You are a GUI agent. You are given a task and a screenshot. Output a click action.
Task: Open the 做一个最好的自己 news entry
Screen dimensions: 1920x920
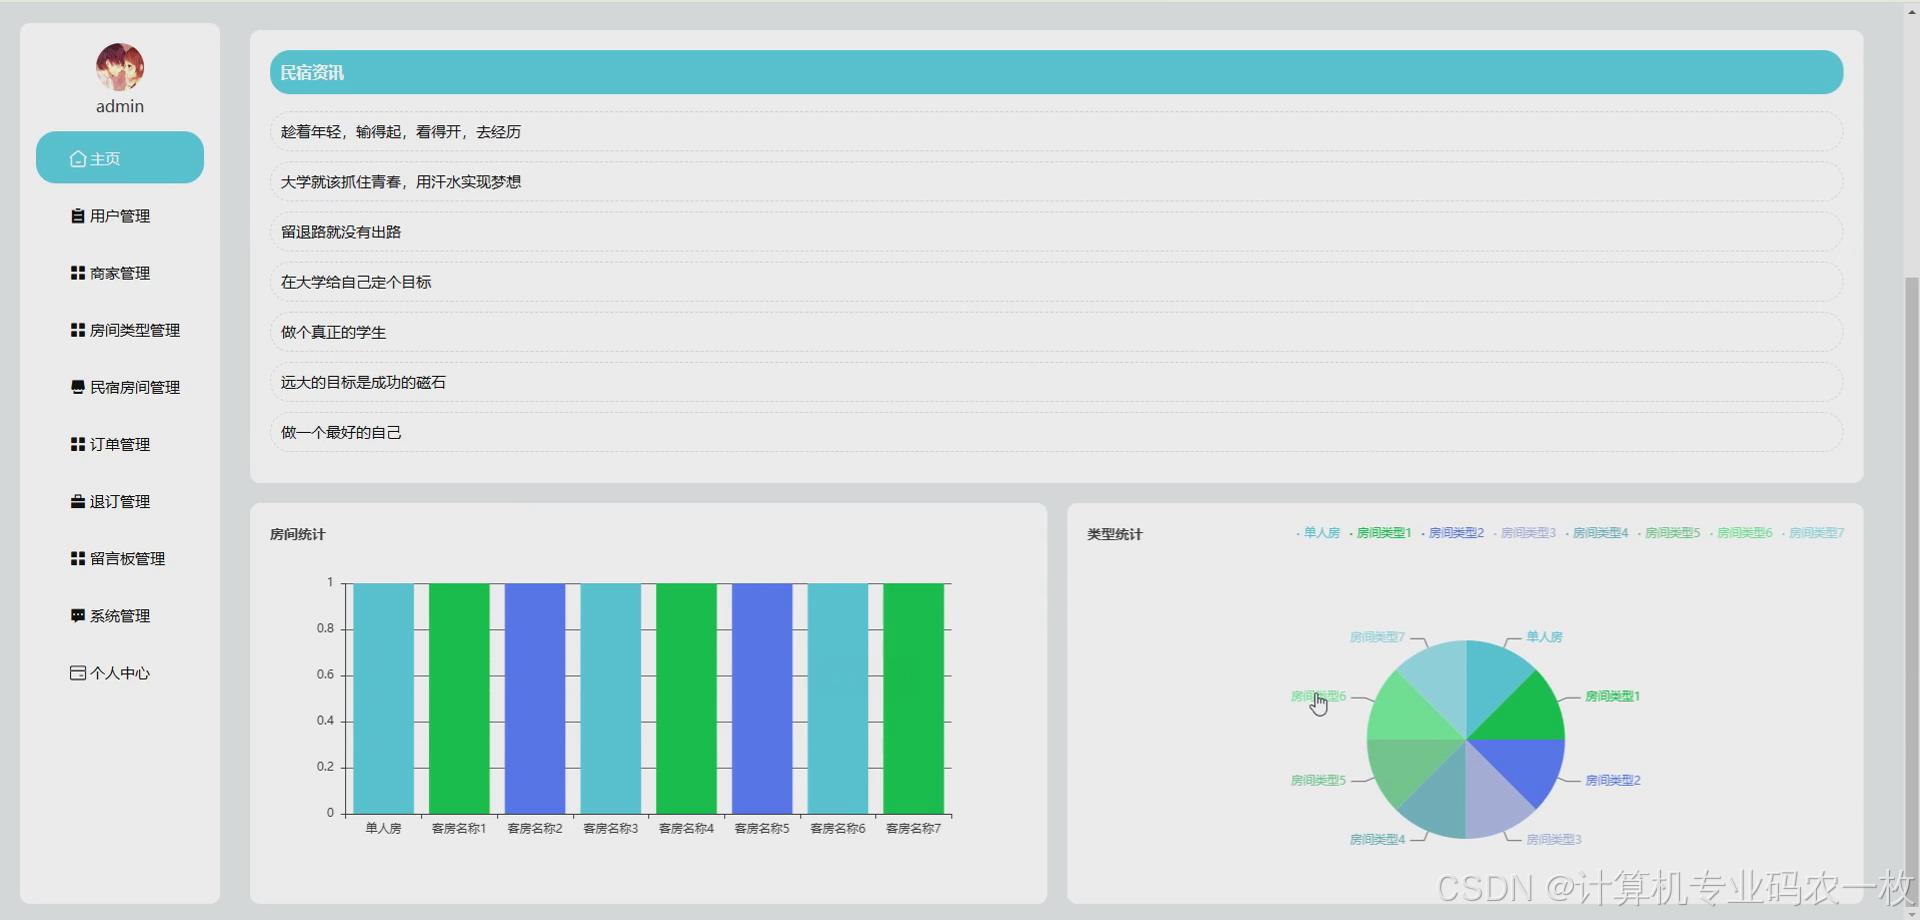click(1056, 432)
